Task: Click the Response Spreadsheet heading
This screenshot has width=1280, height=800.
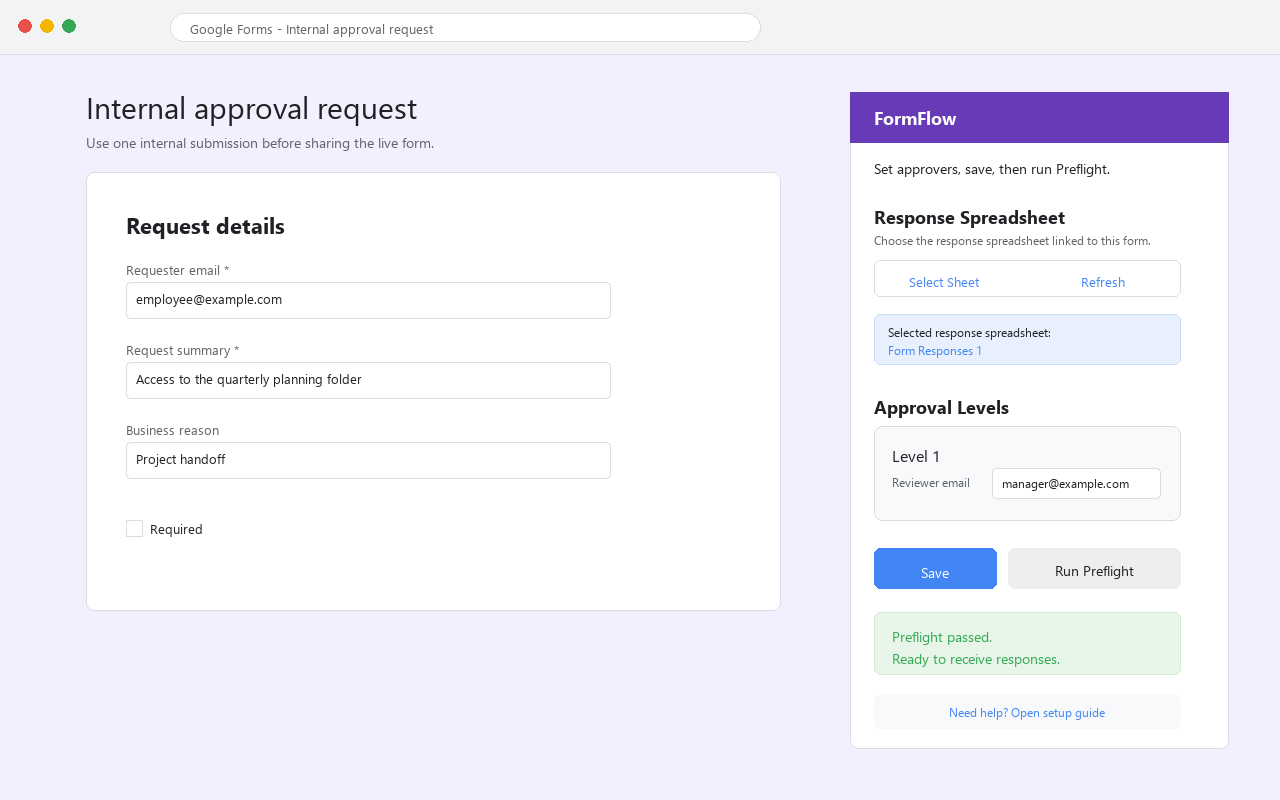Action: point(969,218)
